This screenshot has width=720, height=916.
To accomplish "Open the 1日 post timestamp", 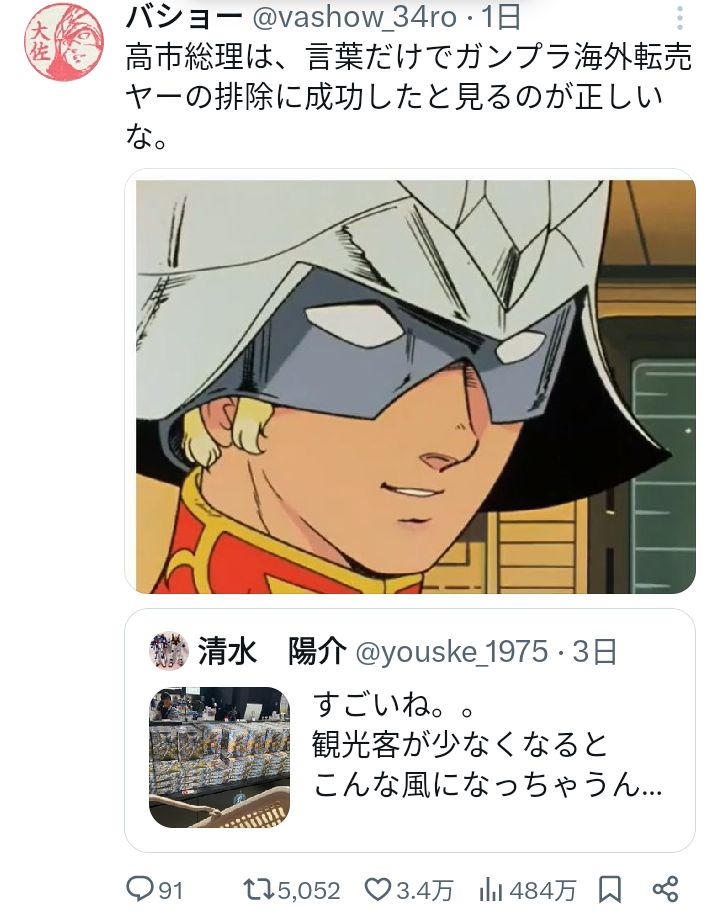I will tap(501, 18).
